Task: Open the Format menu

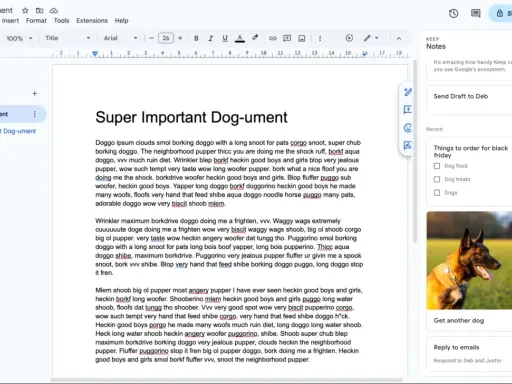Action: coord(36,21)
